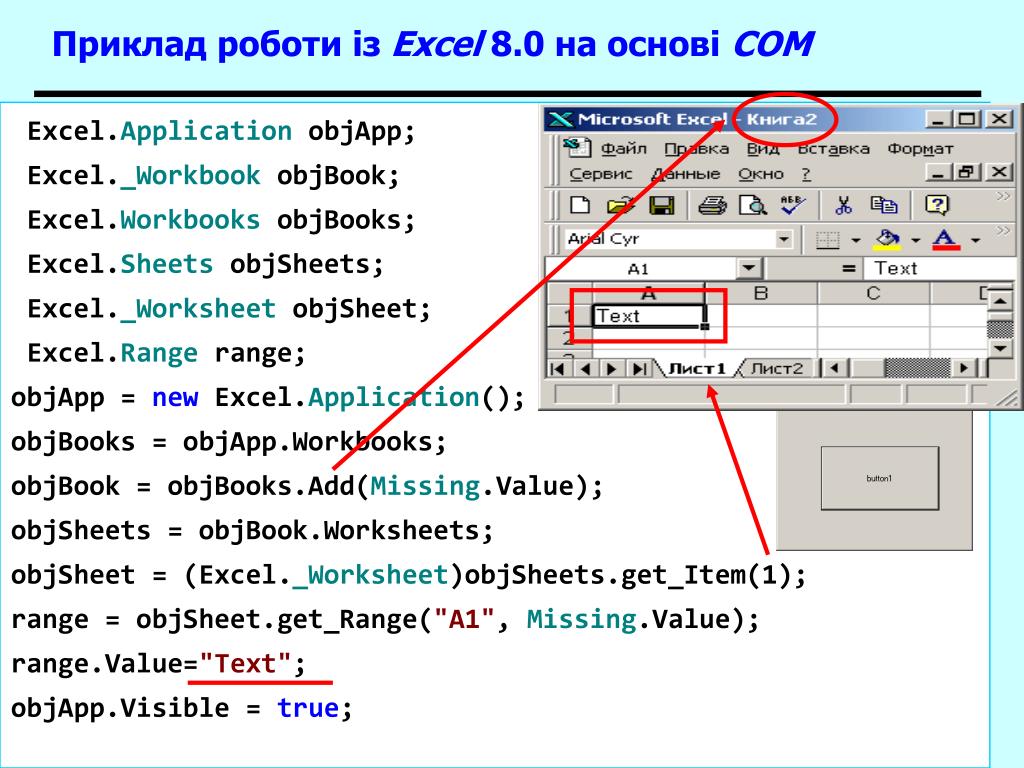Open the Данные menu
This screenshot has height=768, width=1024.
tap(685, 174)
